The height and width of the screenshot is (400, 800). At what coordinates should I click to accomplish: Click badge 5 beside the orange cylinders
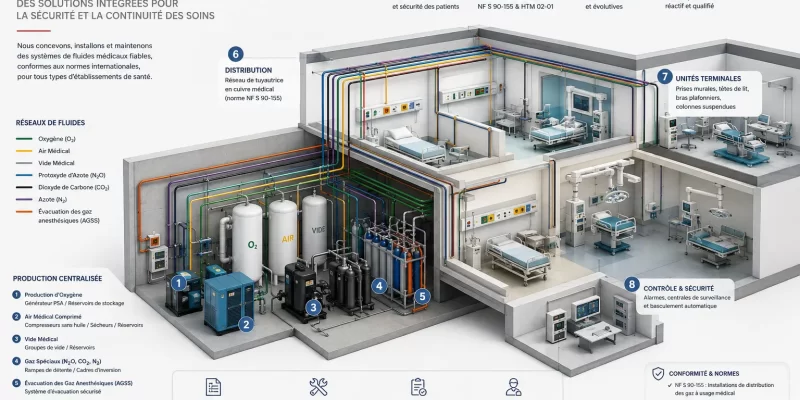pyautogui.click(x=421, y=296)
